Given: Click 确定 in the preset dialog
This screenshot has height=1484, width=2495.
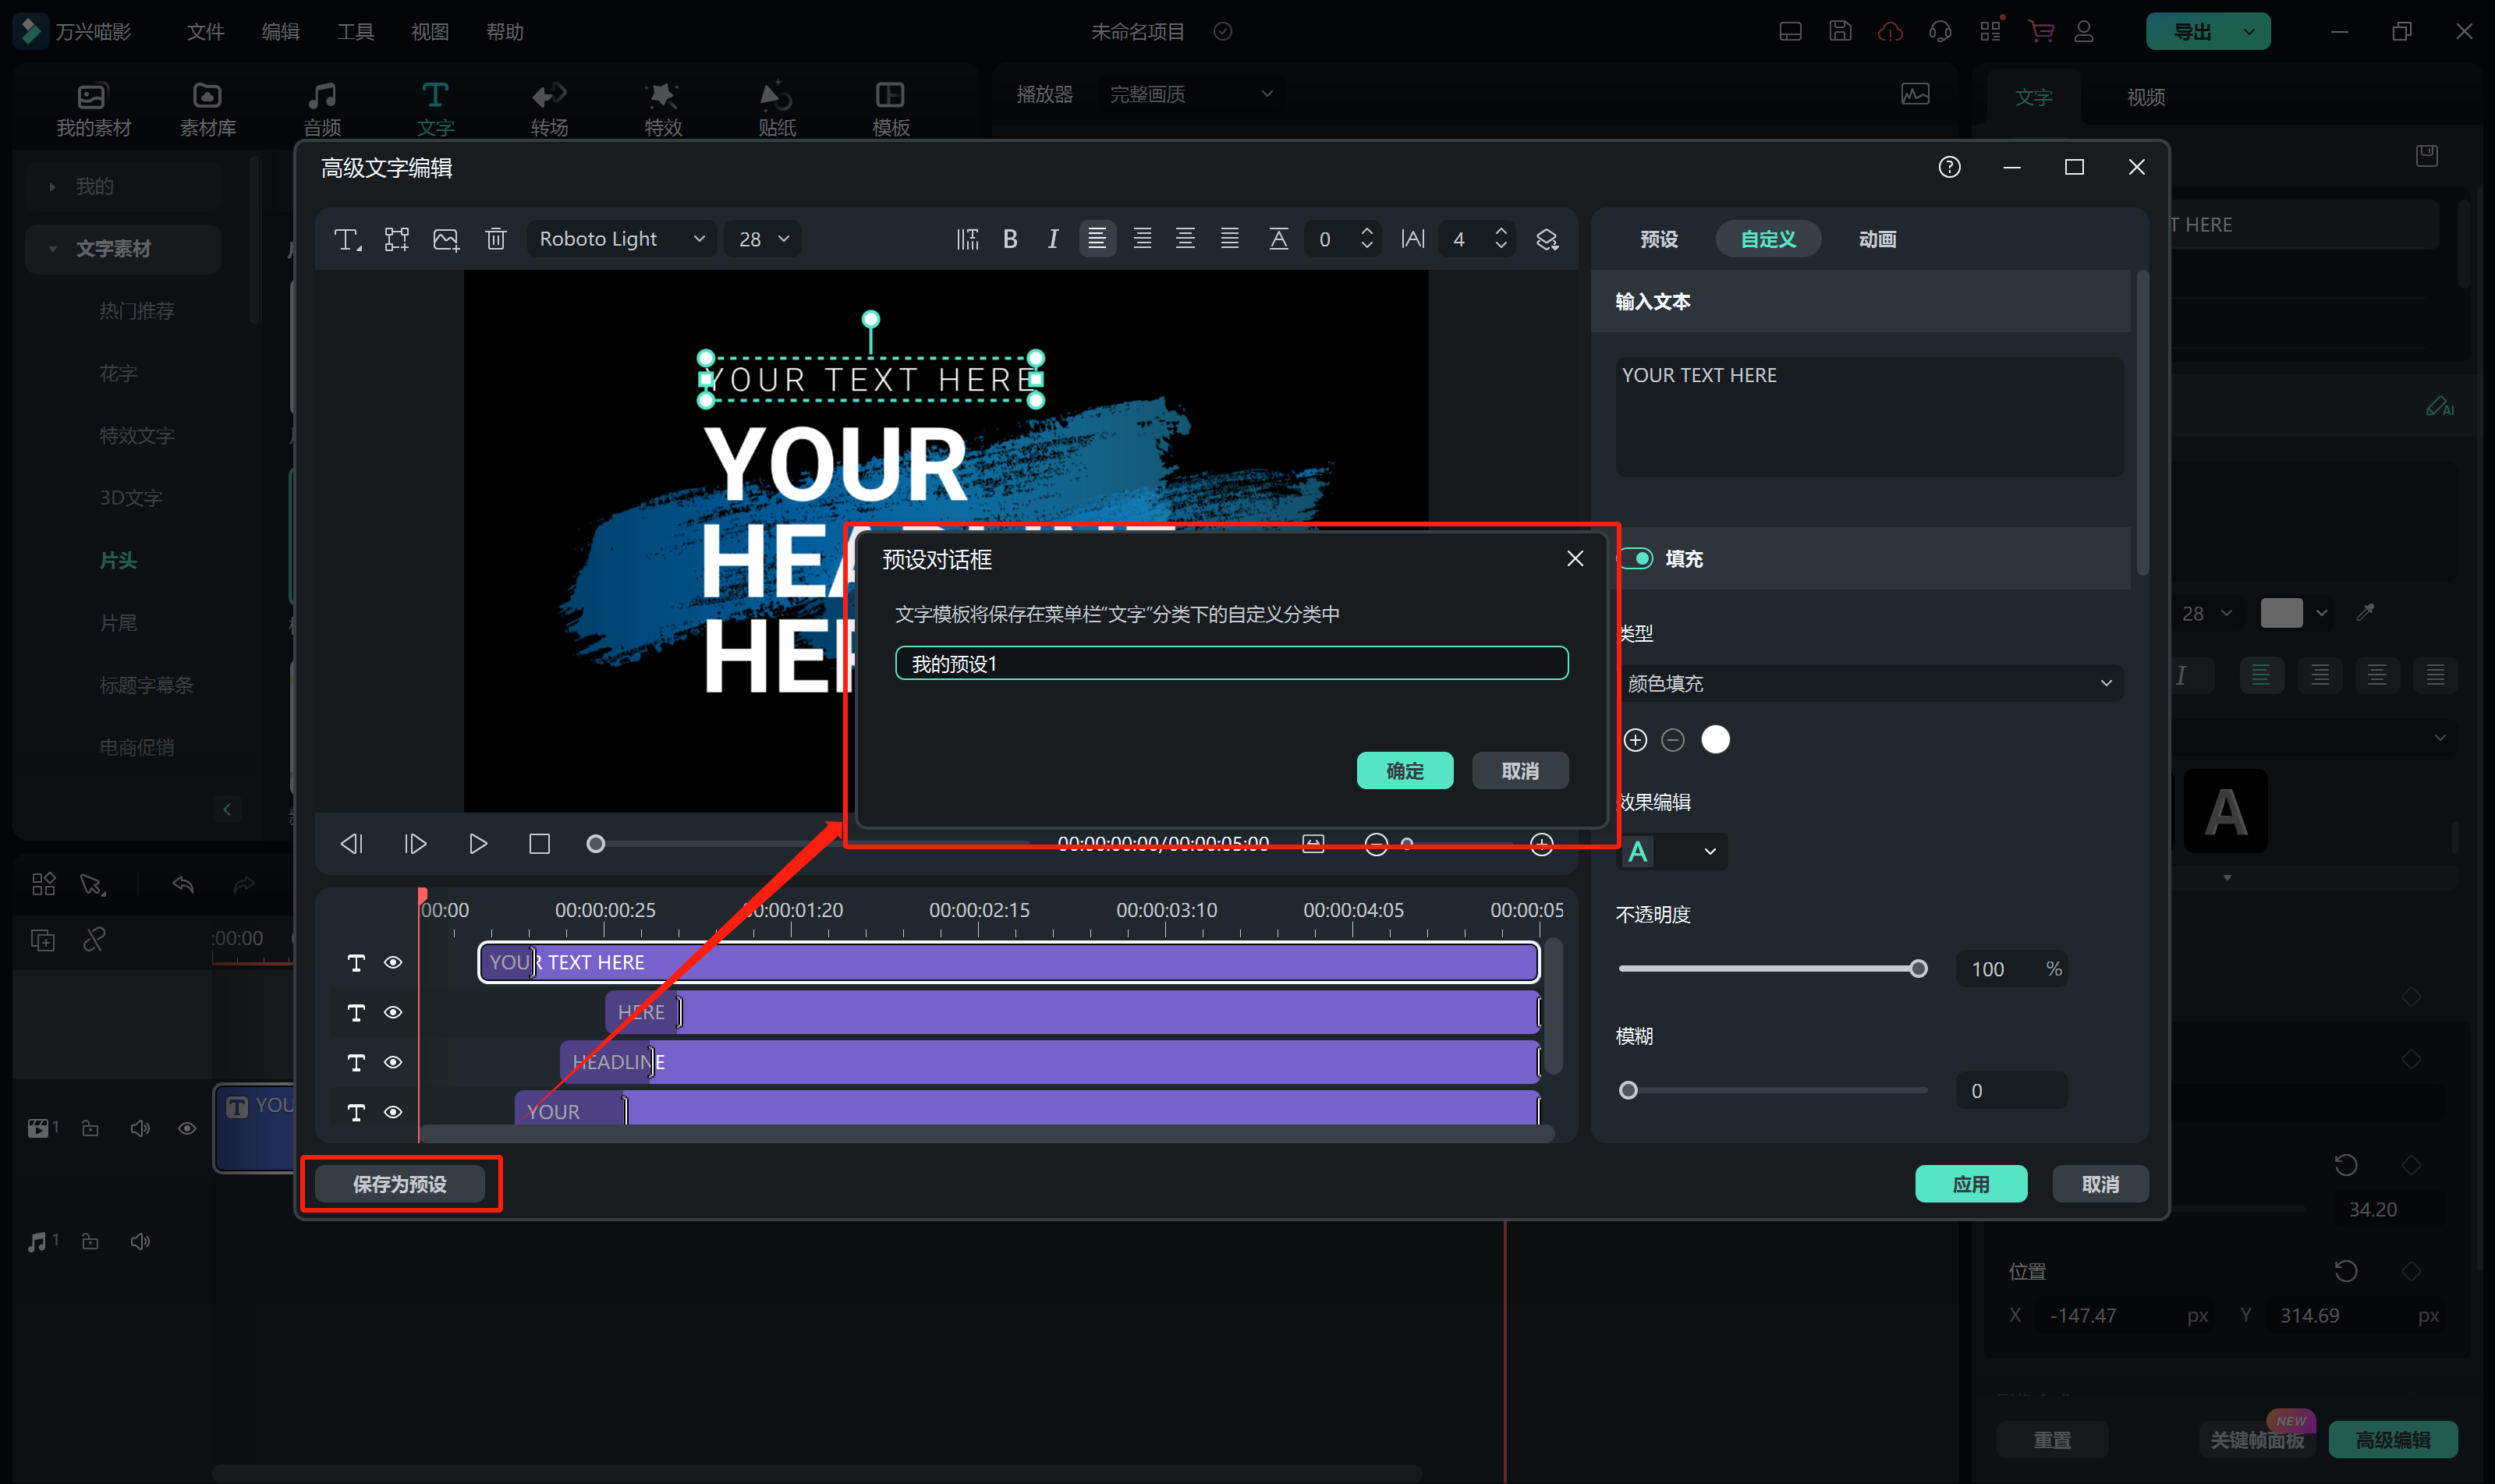Looking at the screenshot, I should point(1404,771).
